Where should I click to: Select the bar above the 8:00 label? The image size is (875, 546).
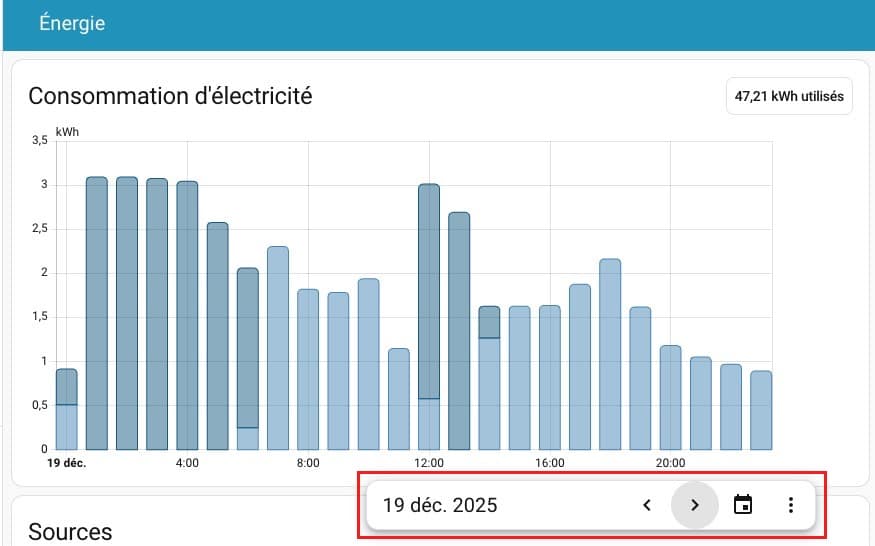pos(308,370)
